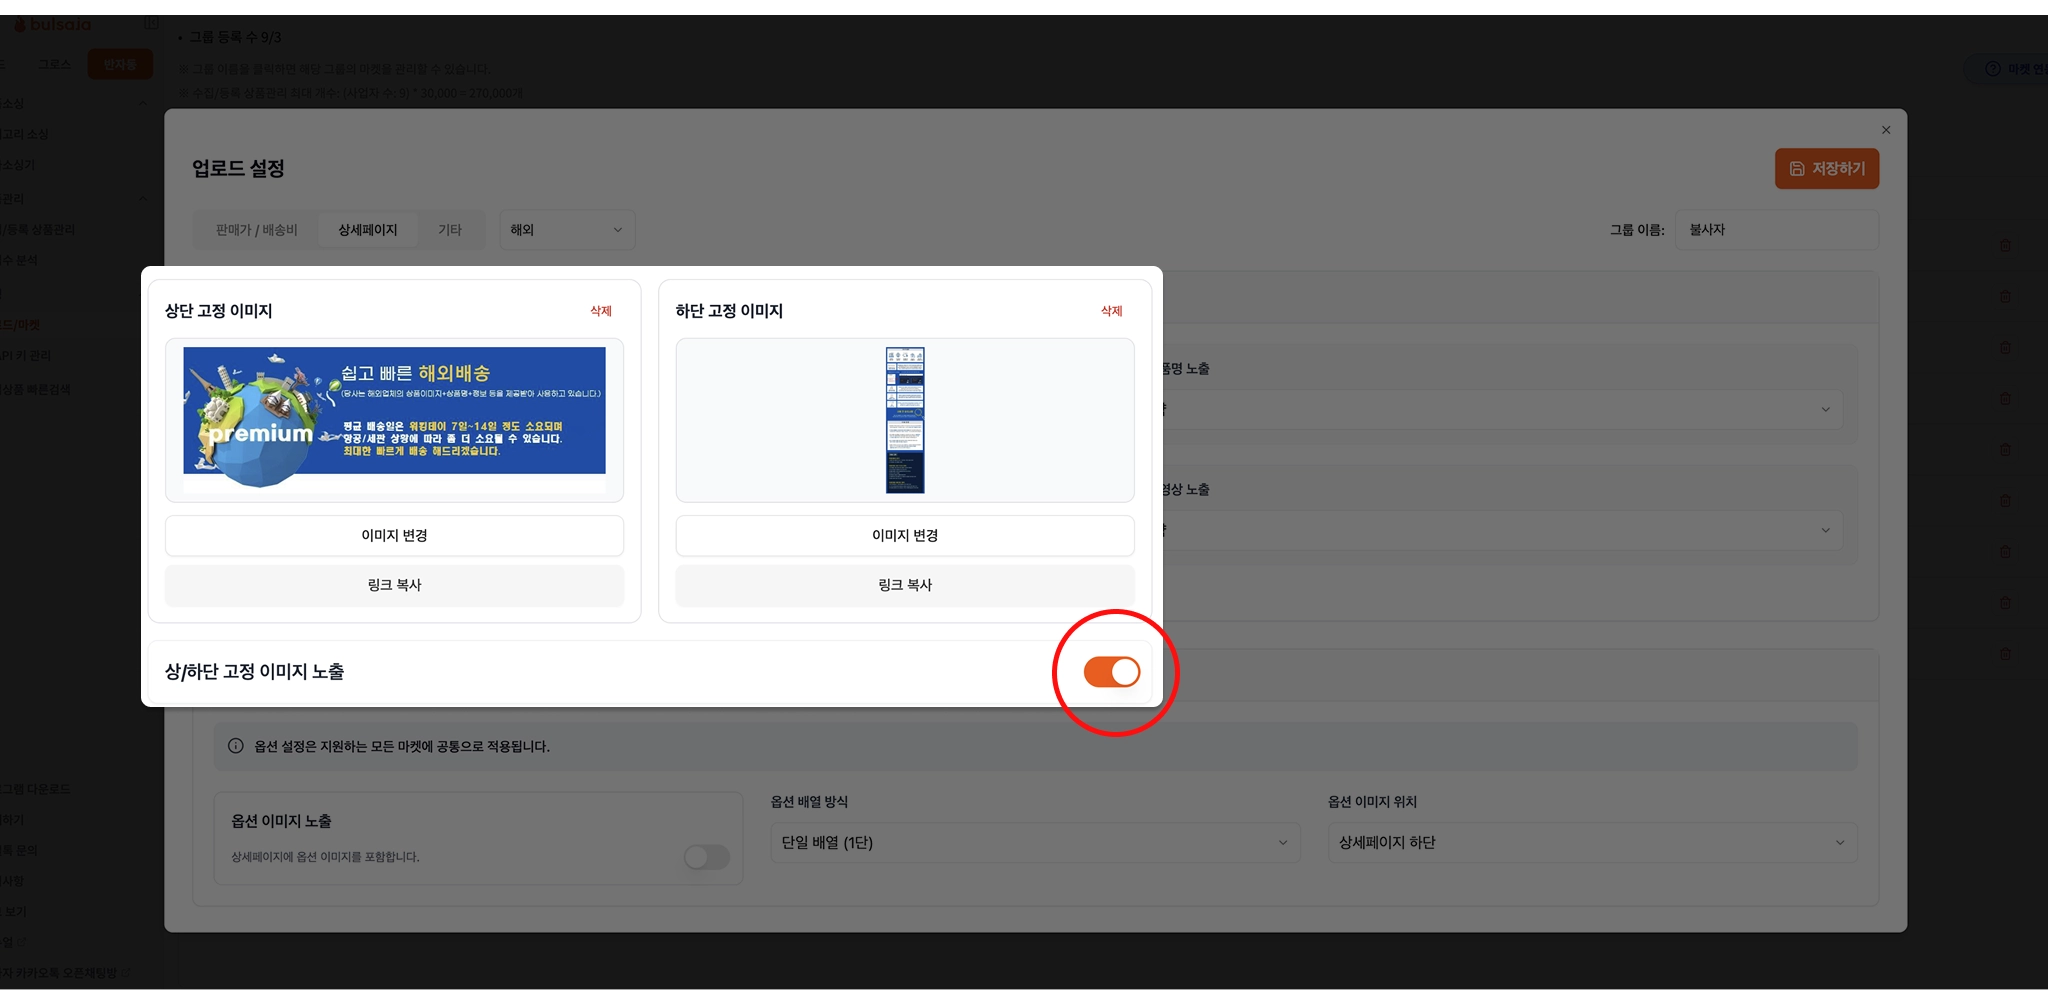The width and height of the screenshot is (2048, 990).
Task: Delete the 상단 고정 이미지 via 삭제
Action: (x=601, y=311)
